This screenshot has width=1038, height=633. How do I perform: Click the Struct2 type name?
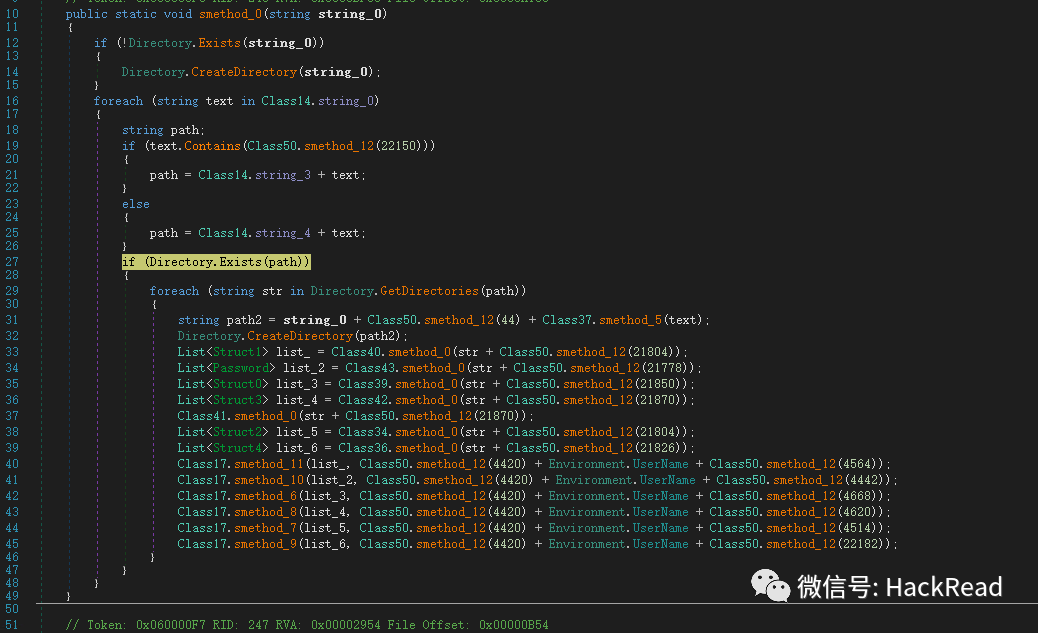[x=236, y=432]
